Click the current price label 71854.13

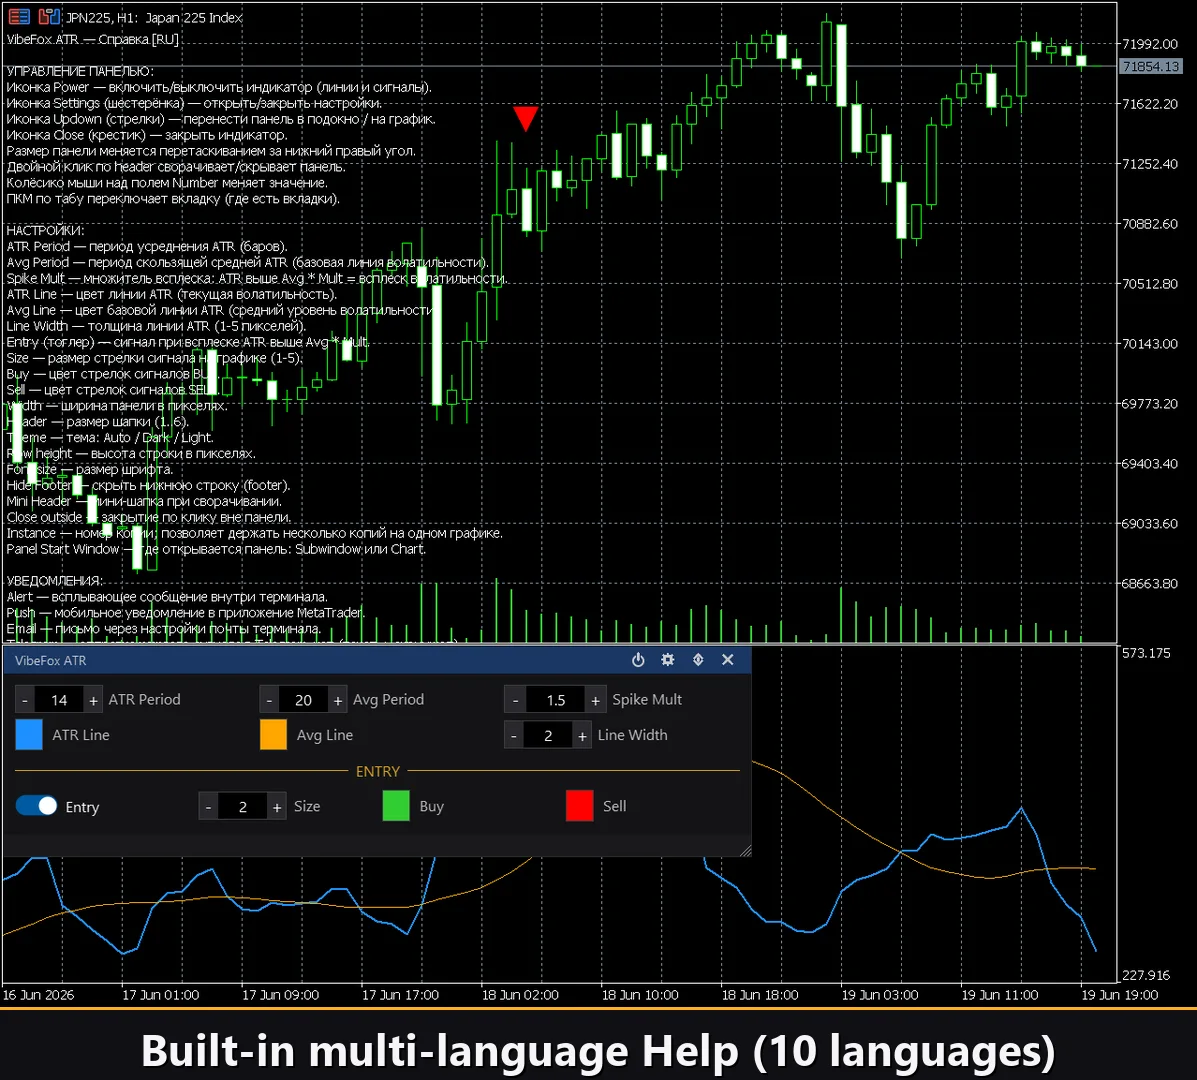click(x=1151, y=66)
